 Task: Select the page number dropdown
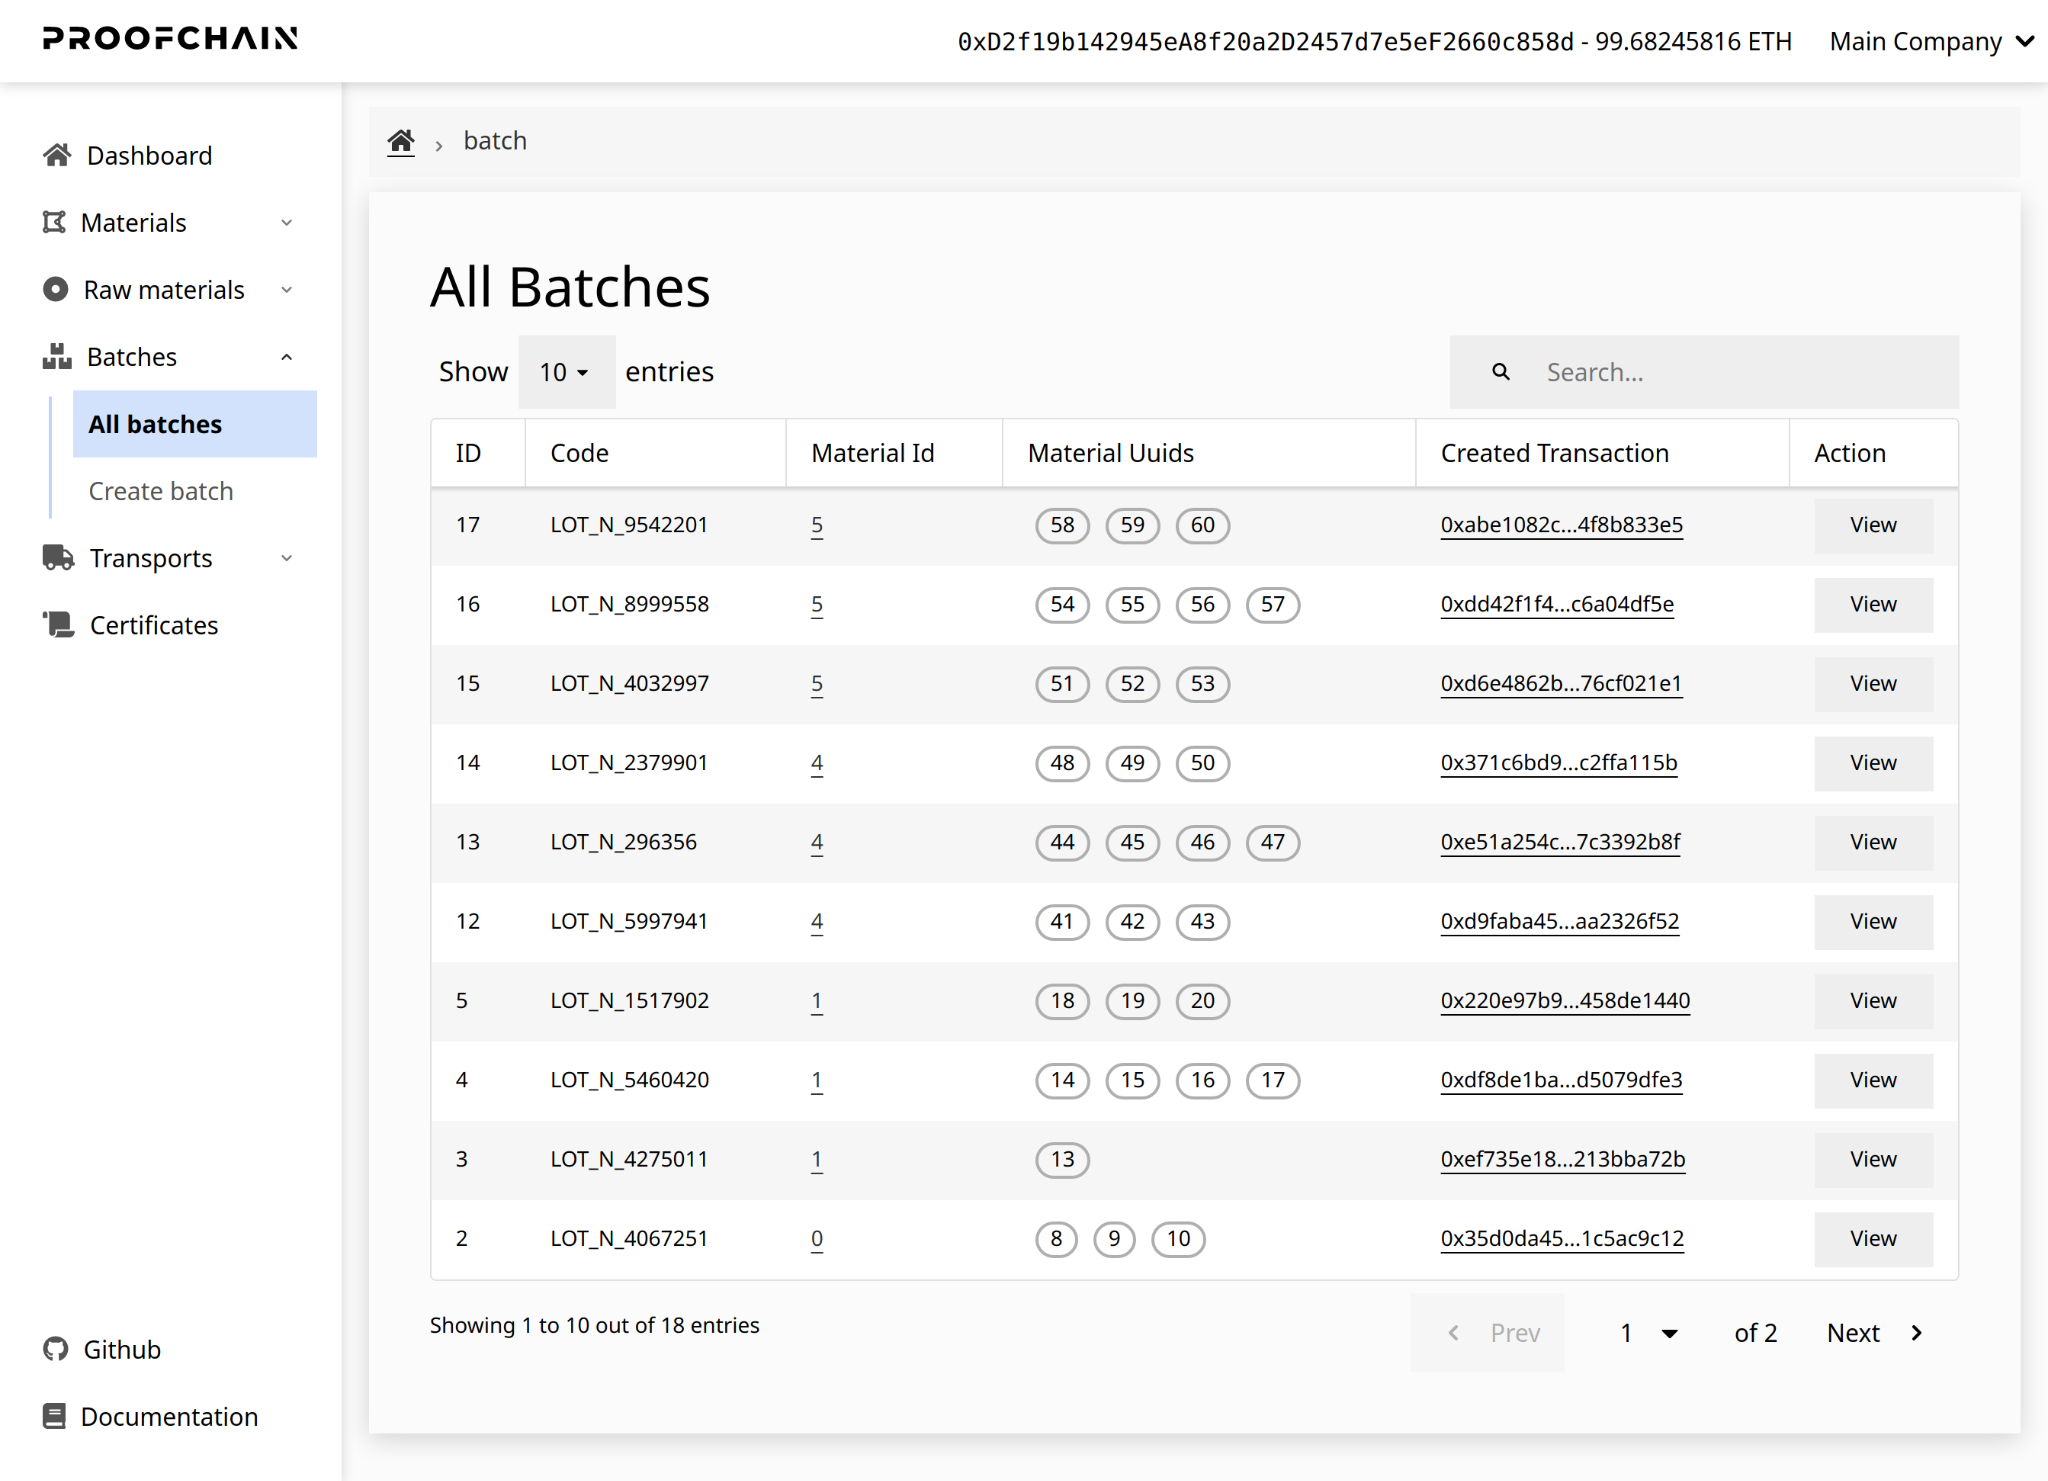pos(1650,1333)
